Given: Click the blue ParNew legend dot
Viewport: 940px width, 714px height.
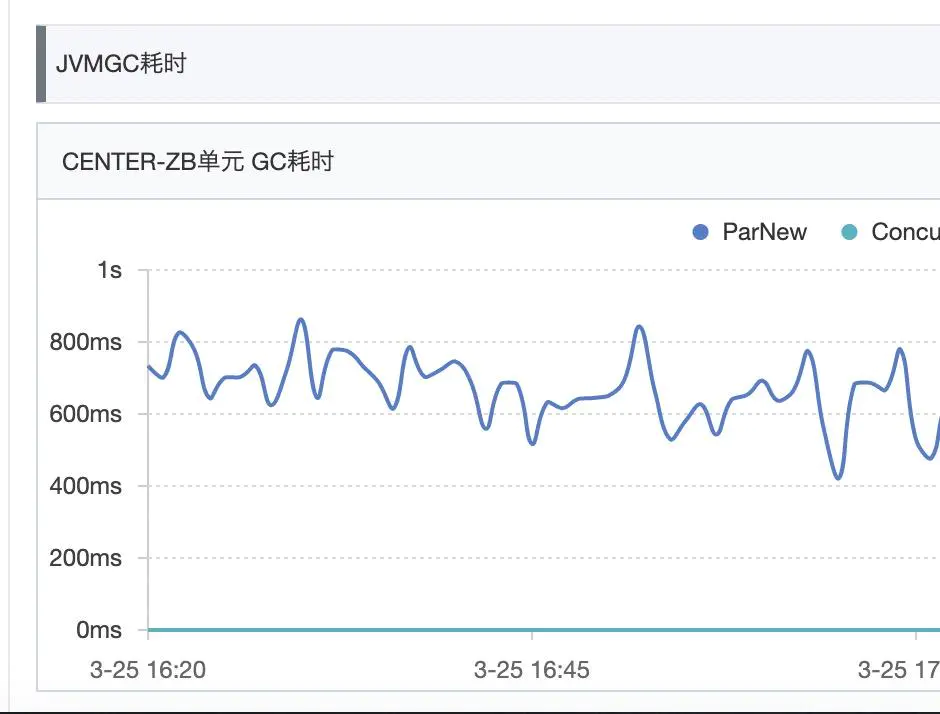Looking at the screenshot, I should 701,233.
